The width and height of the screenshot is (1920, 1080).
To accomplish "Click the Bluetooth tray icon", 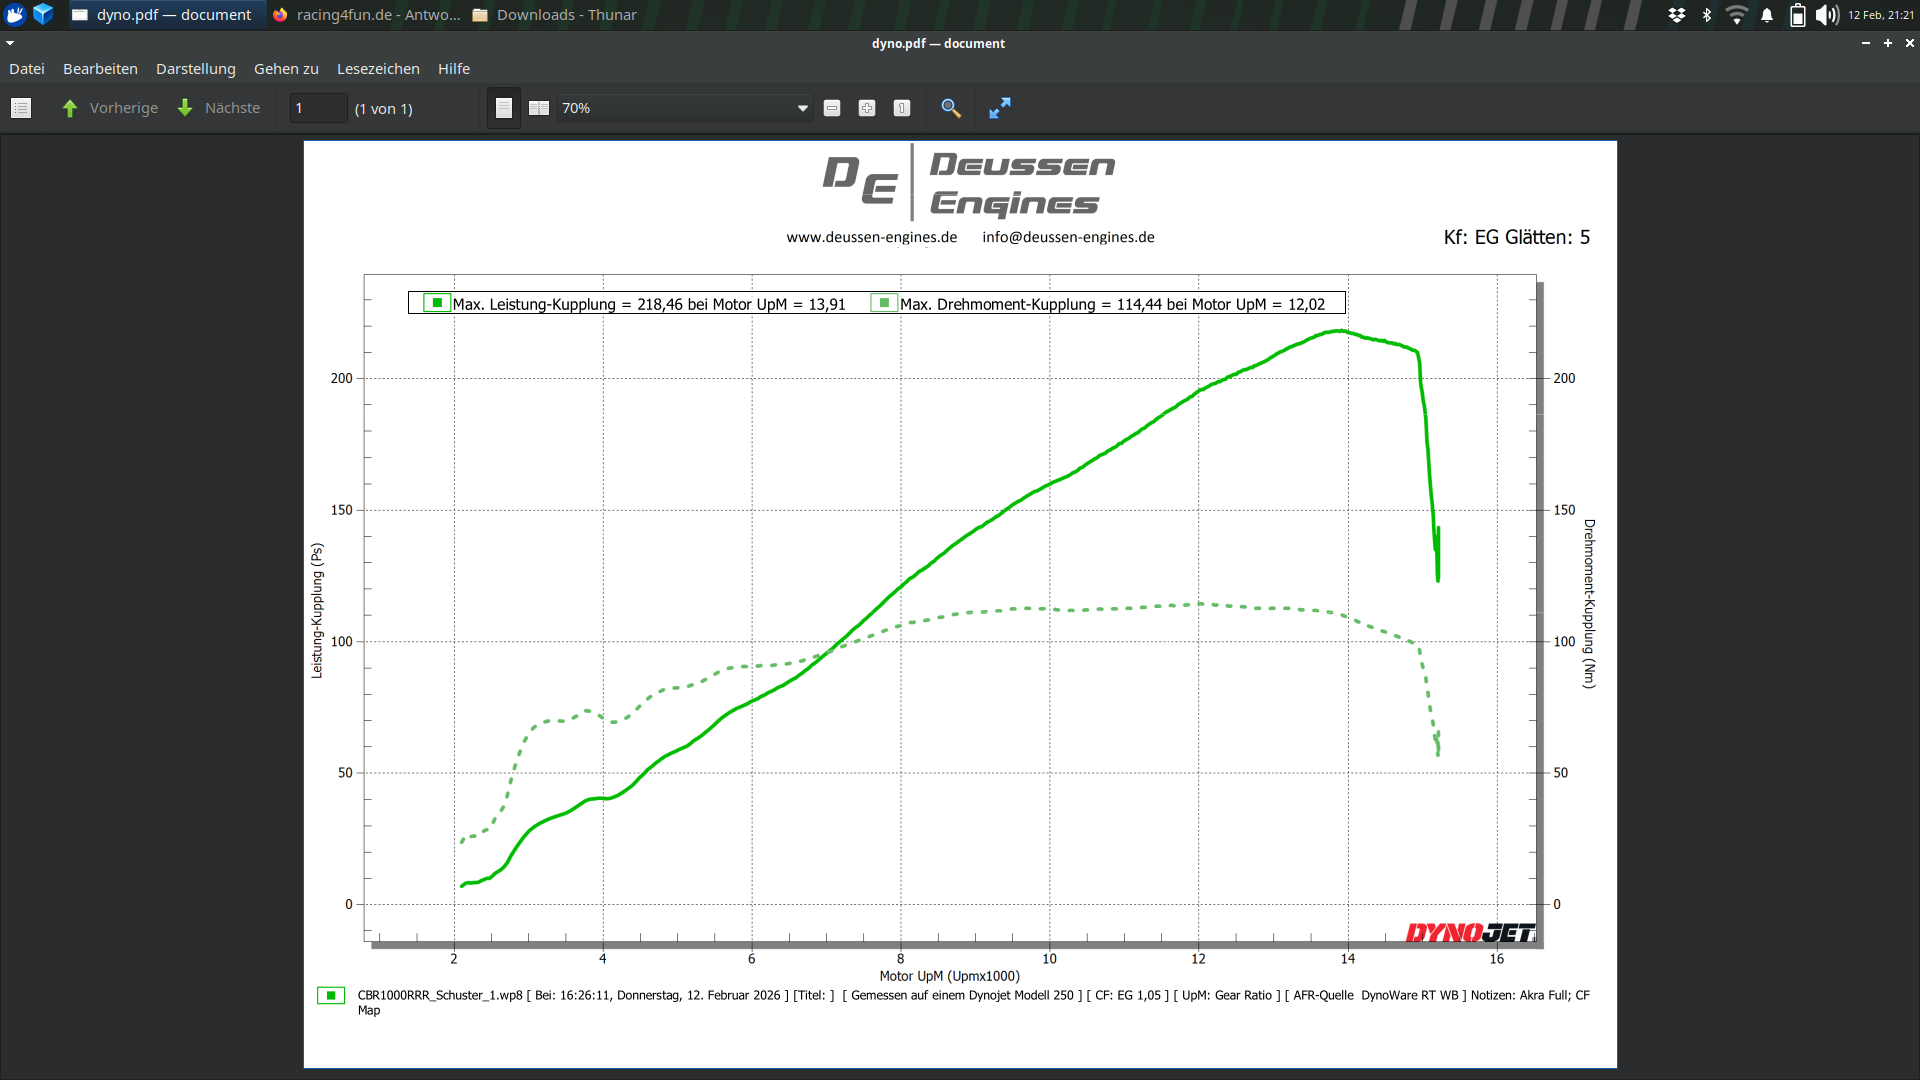I will (x=1707, y=15).
